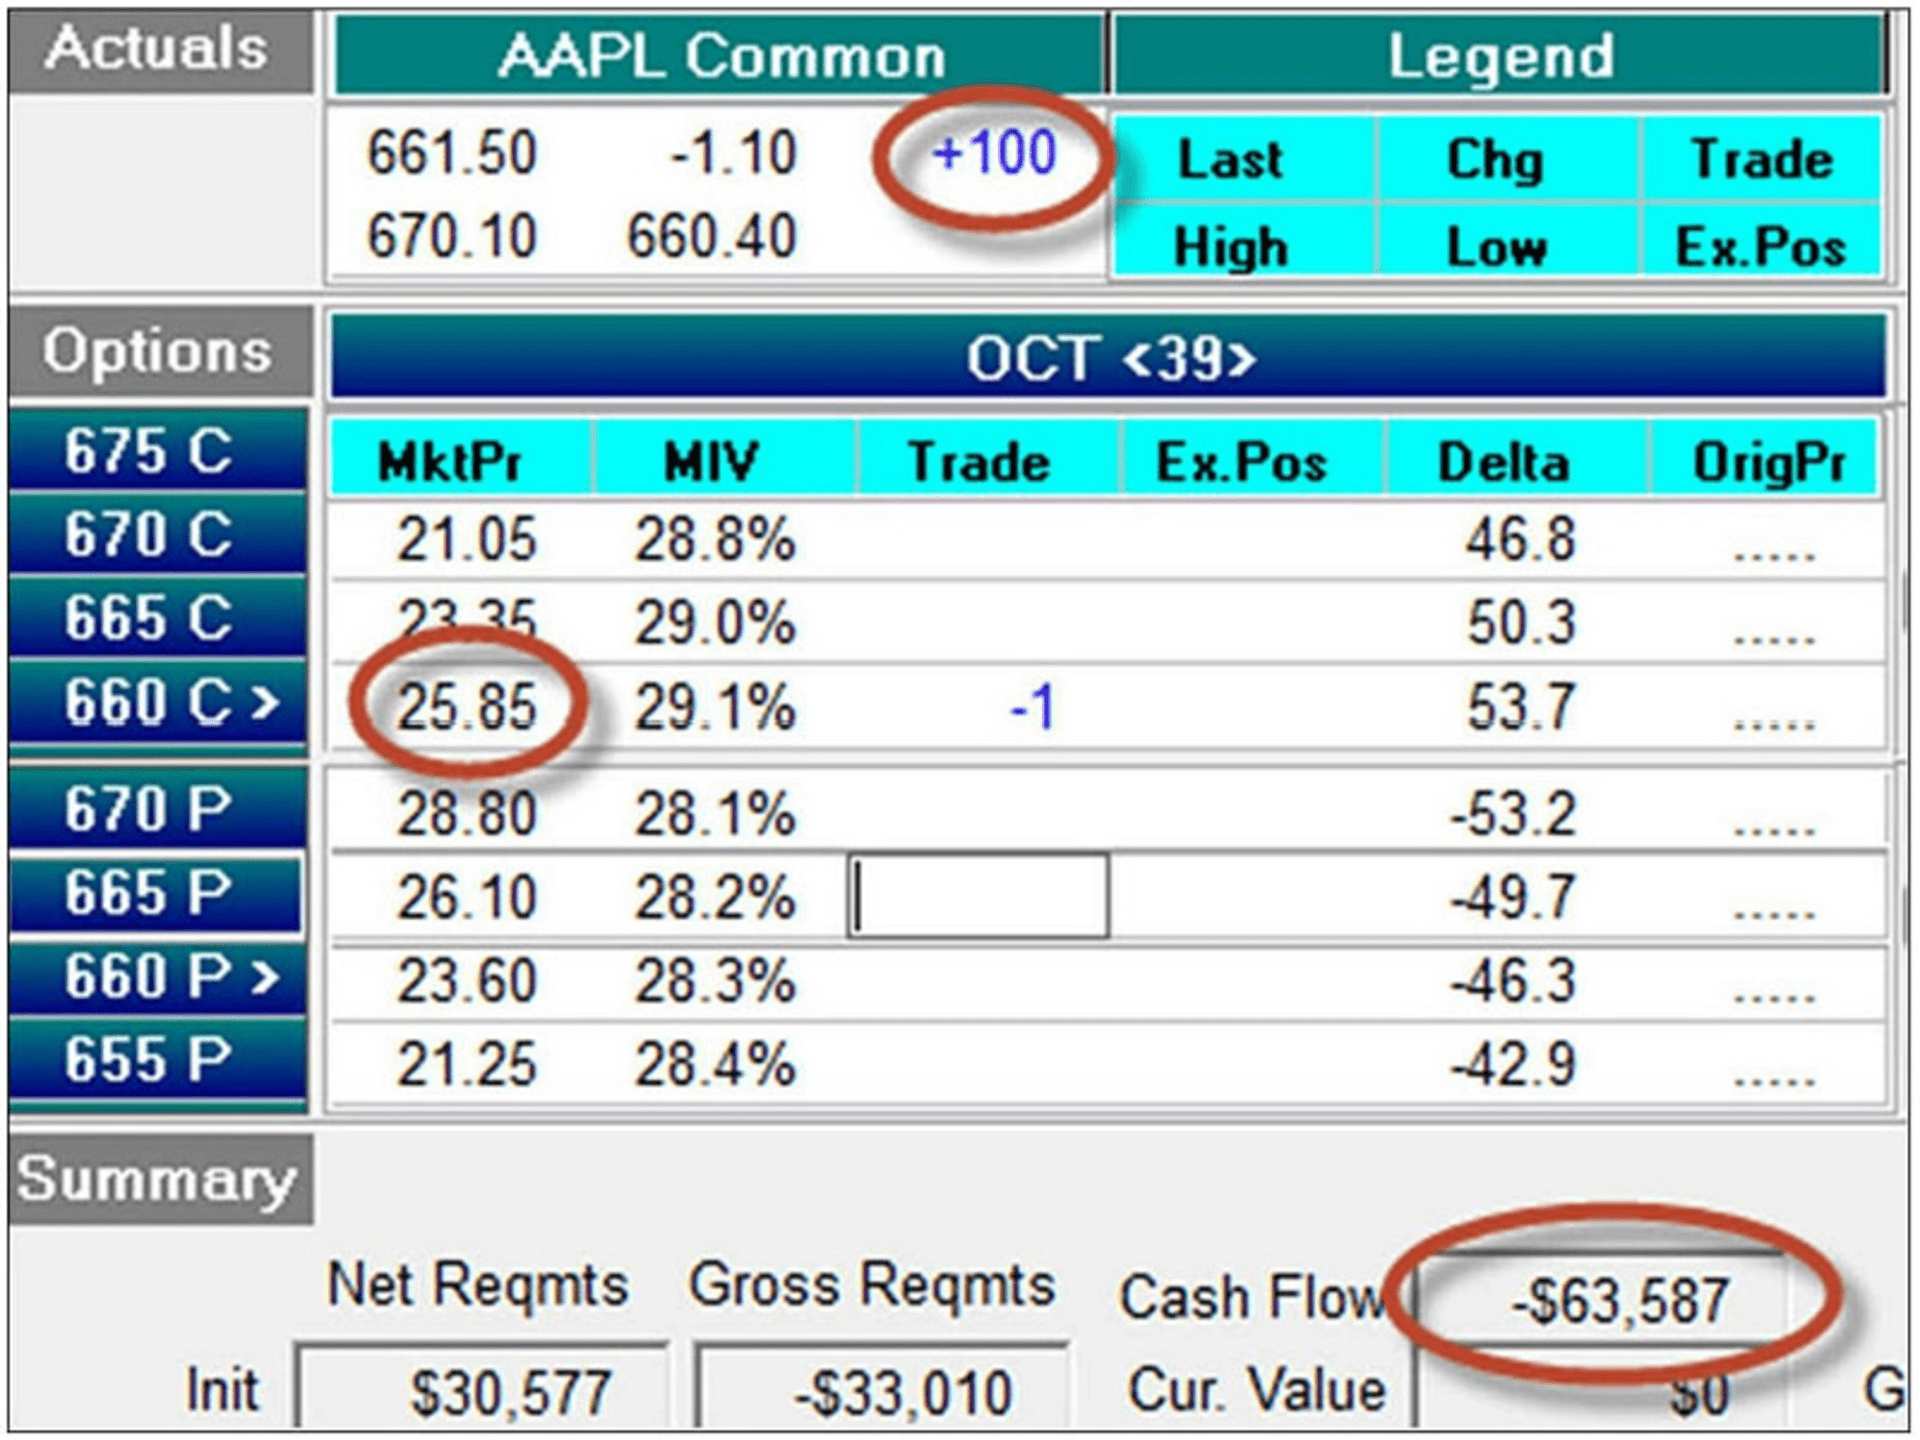
Task: Click implied volatility 28.3%
Action: 715,981
